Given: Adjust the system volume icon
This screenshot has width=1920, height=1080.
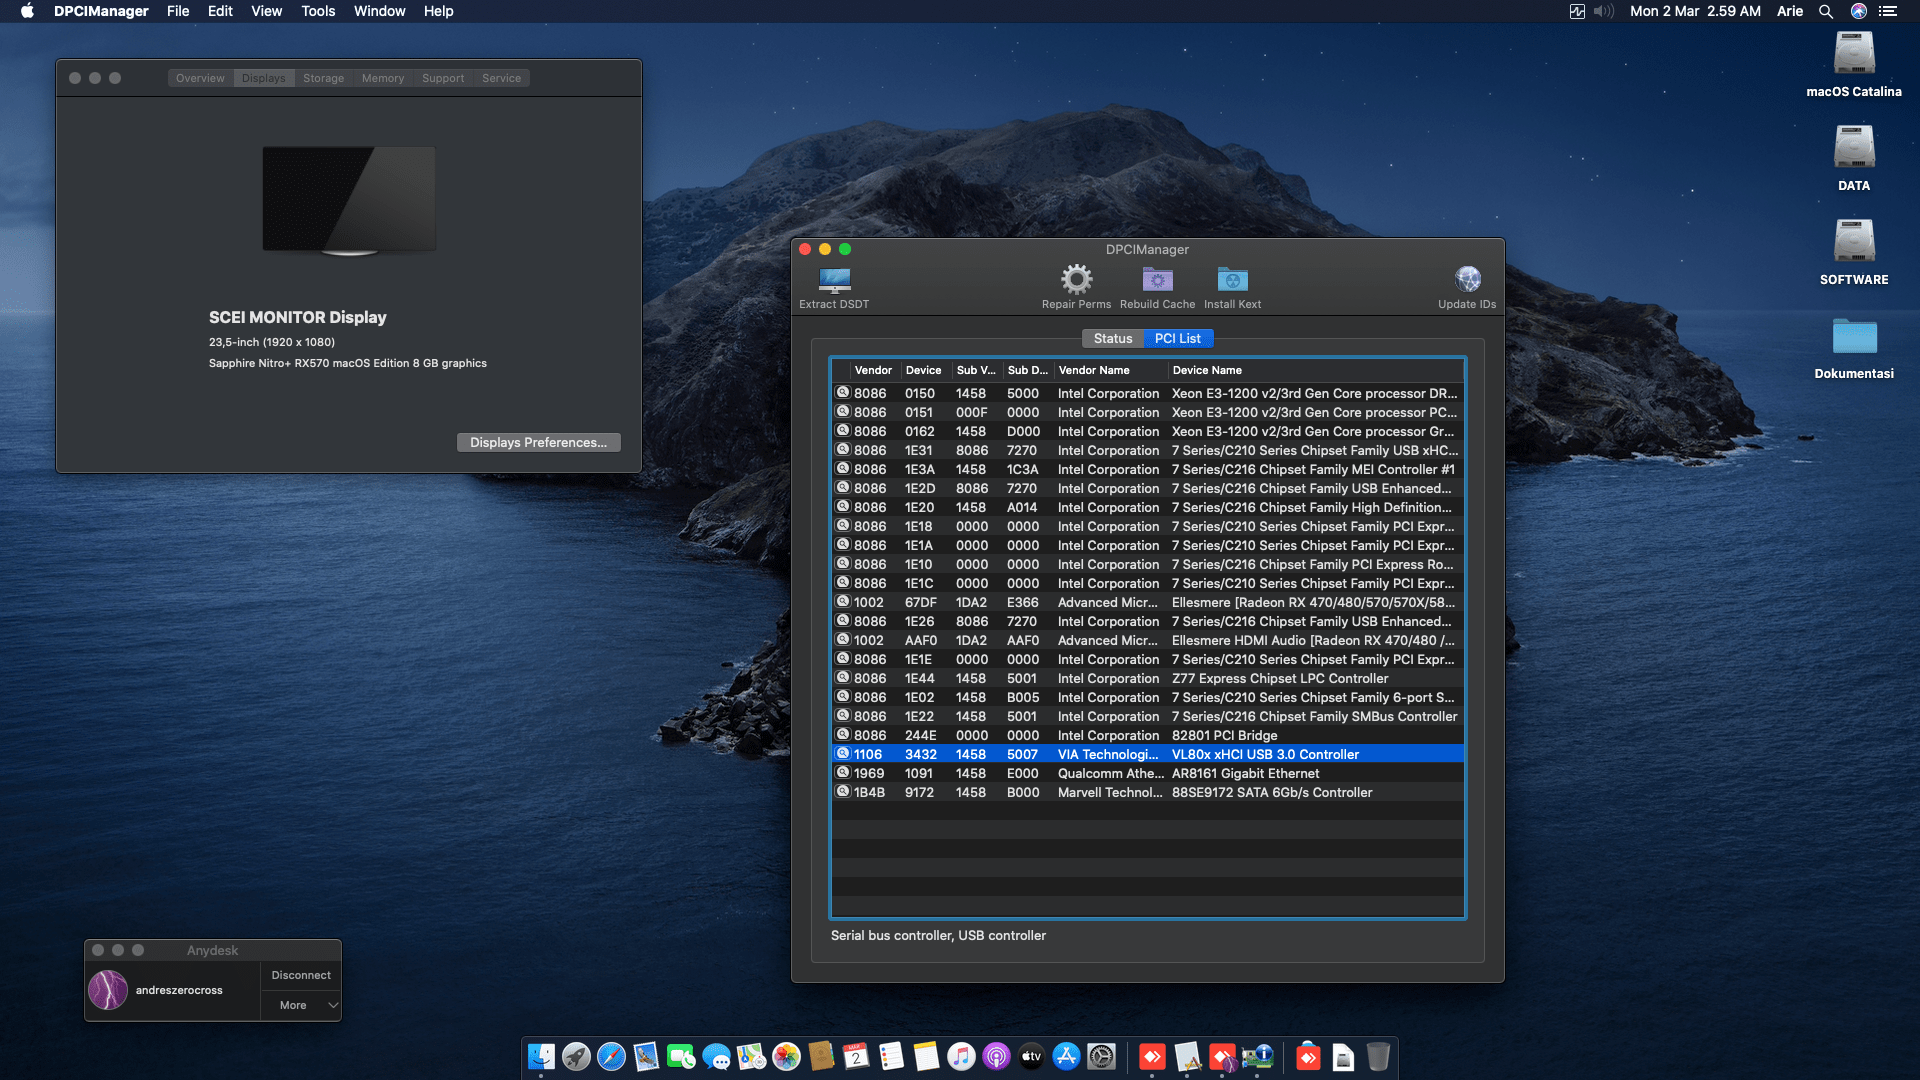Looking at the screenshot, I should pyautogui.click(x=1603, y=11).
